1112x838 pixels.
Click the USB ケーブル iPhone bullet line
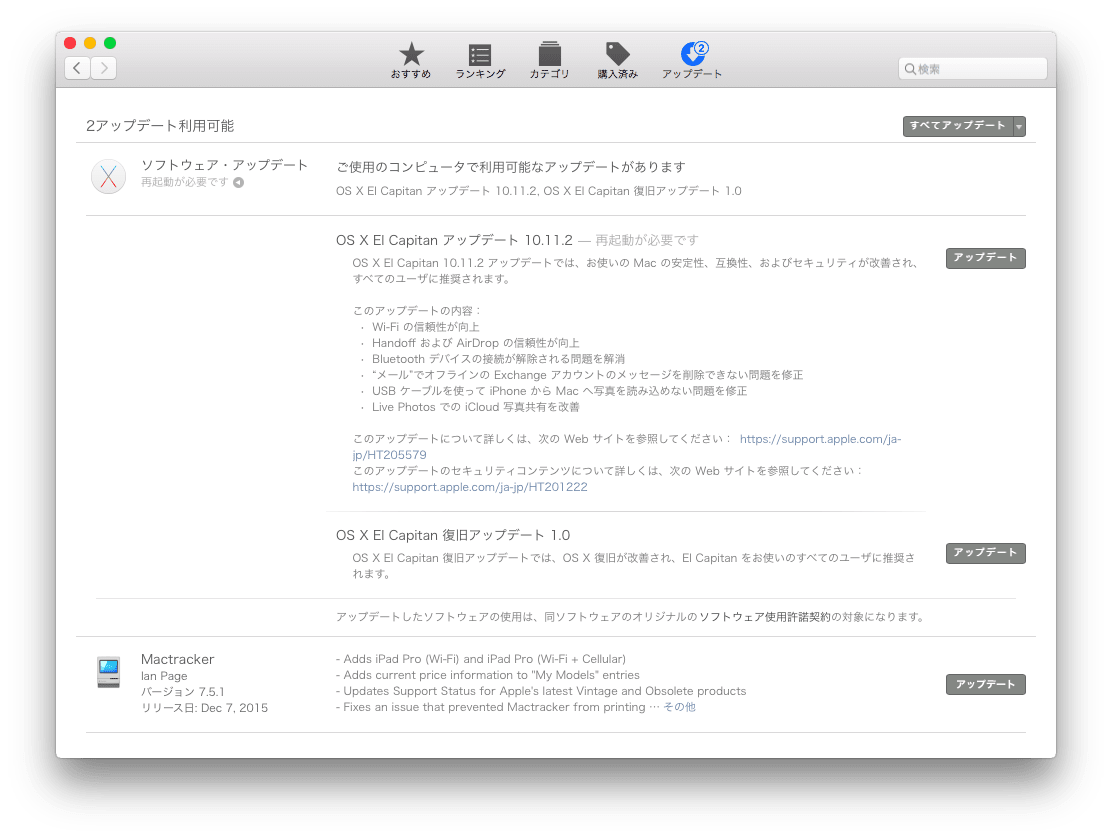[x=559, y=391]
